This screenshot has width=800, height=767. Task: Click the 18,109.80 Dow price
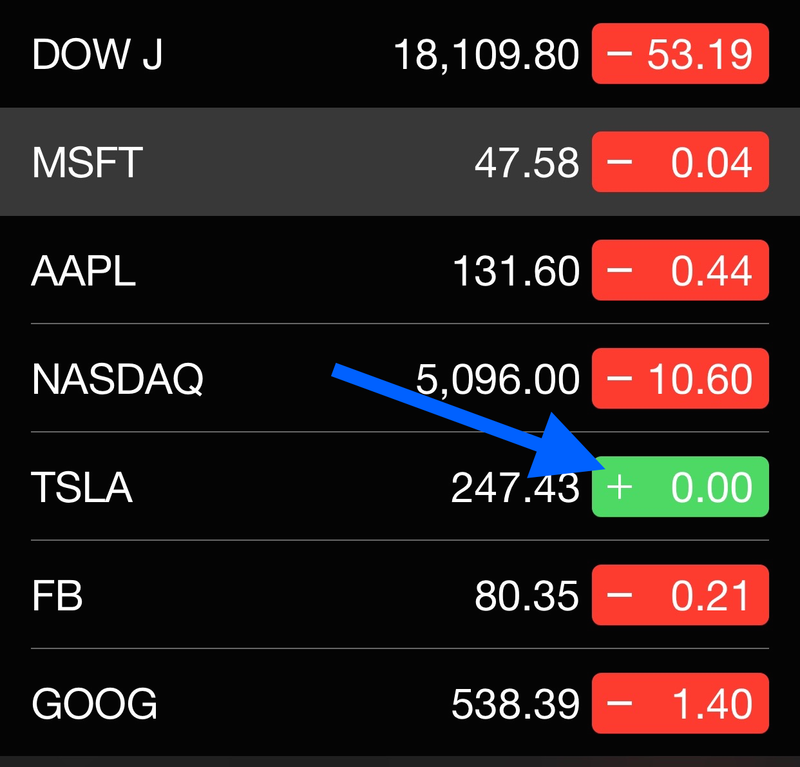(x=486, y=55)
